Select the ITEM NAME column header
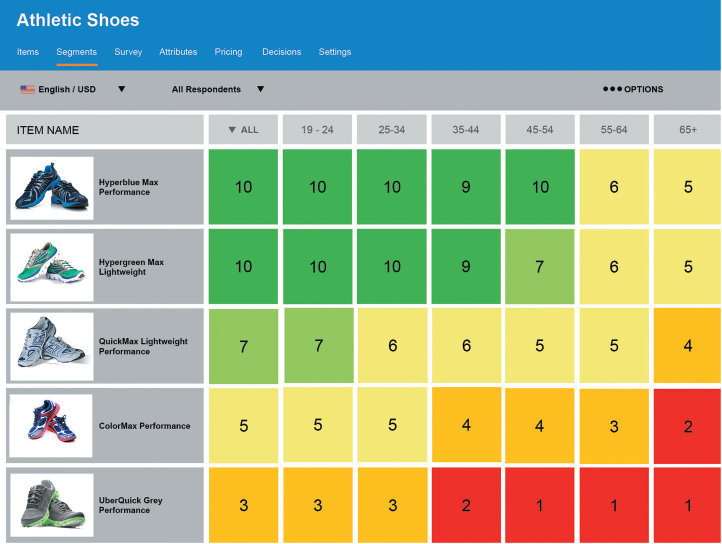722x544 pixels. 104,130
